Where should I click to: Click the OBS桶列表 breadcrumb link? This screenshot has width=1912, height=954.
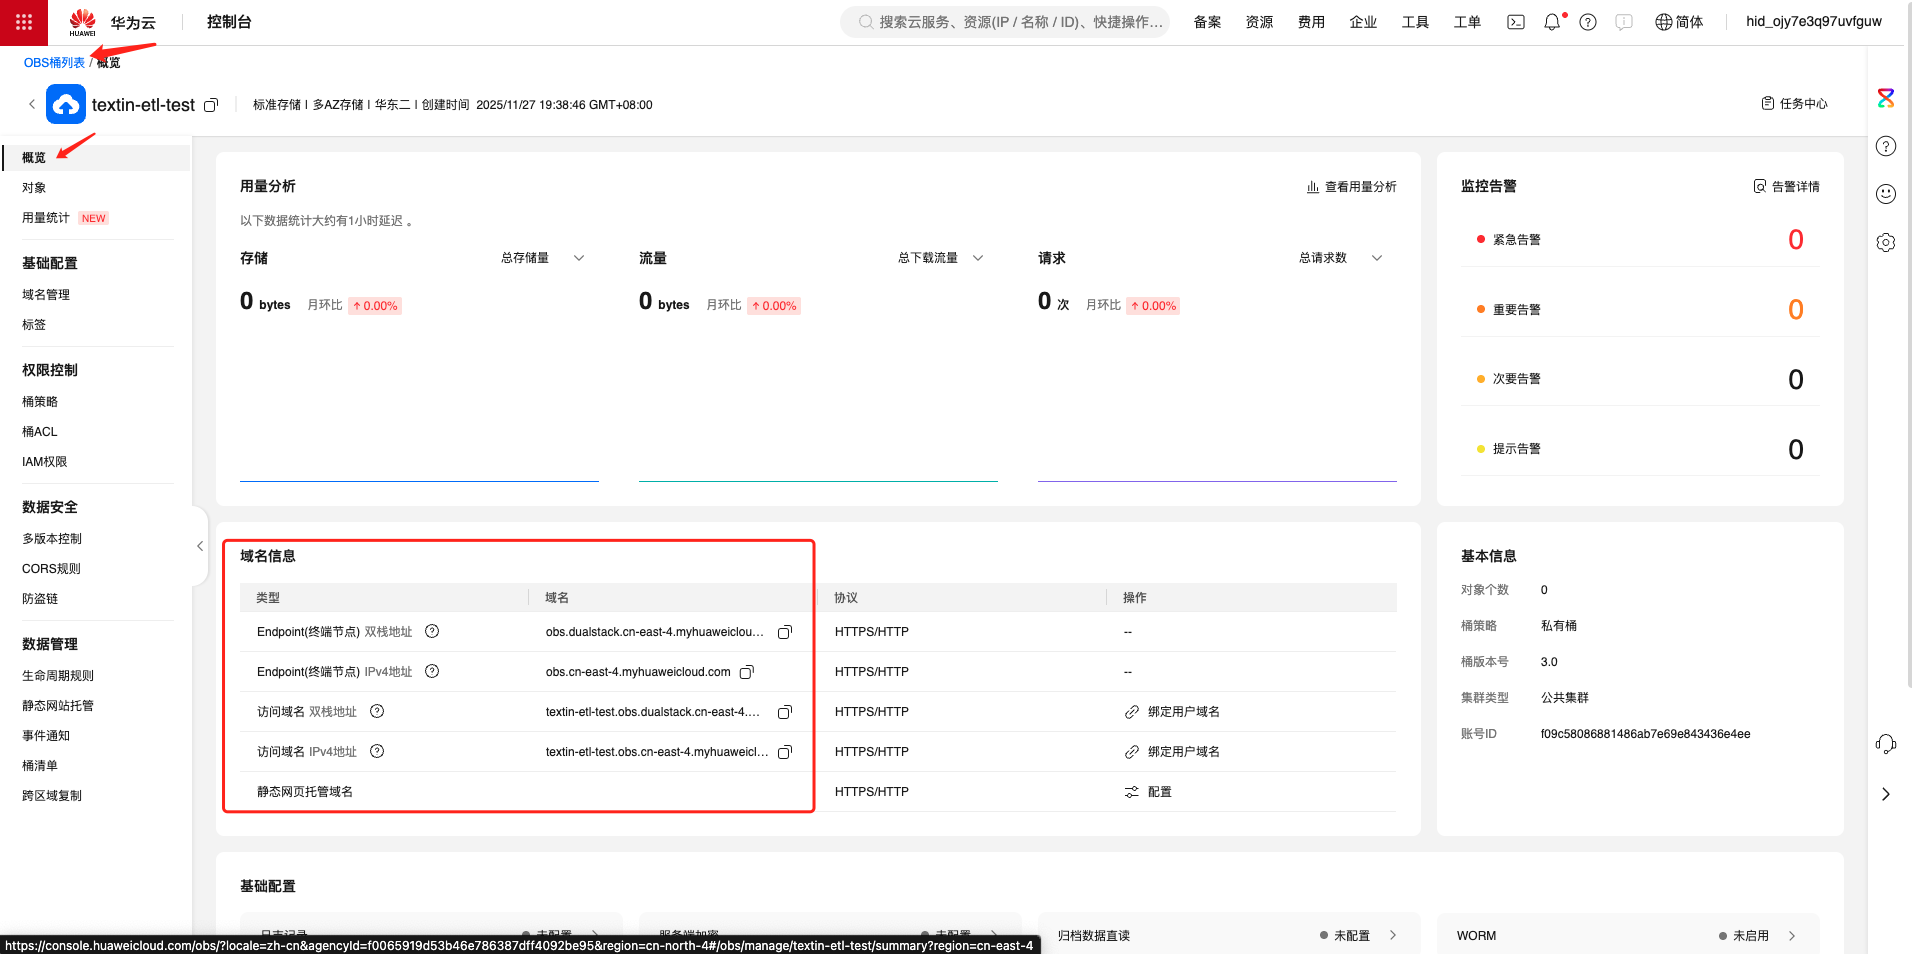[x=54, y=63]
